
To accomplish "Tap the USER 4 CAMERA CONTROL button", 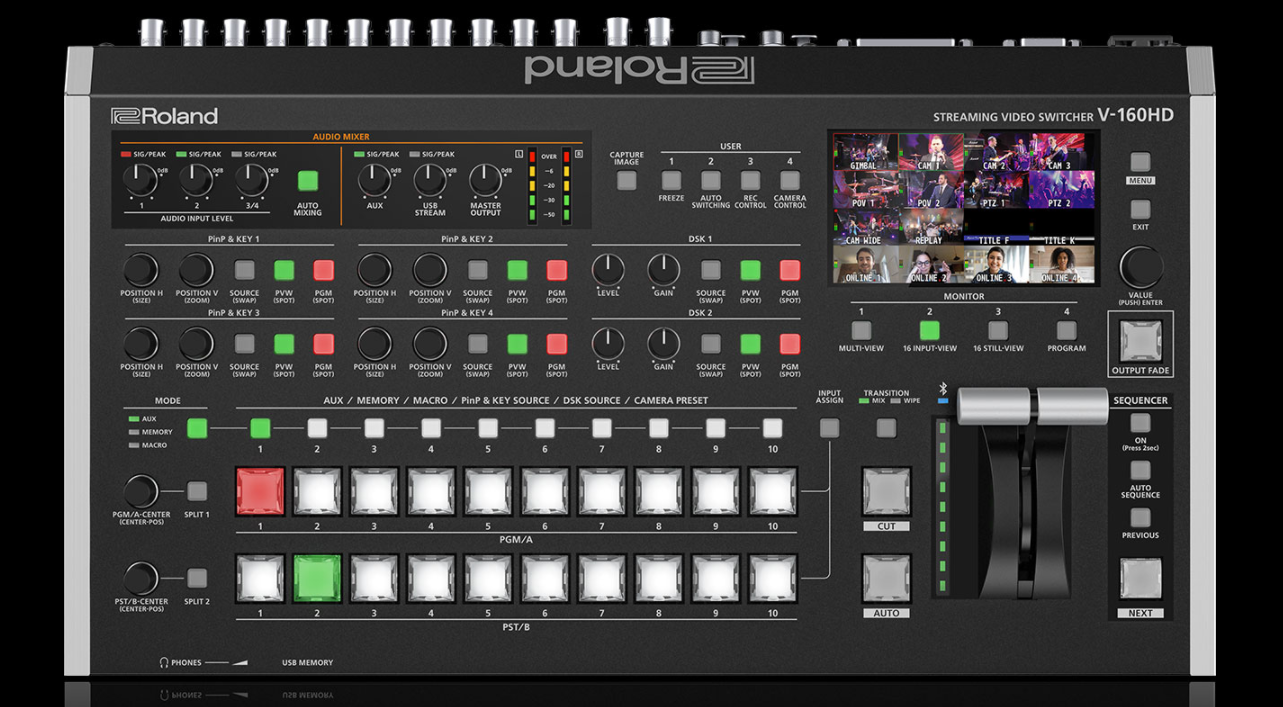I will click(790, 181).
